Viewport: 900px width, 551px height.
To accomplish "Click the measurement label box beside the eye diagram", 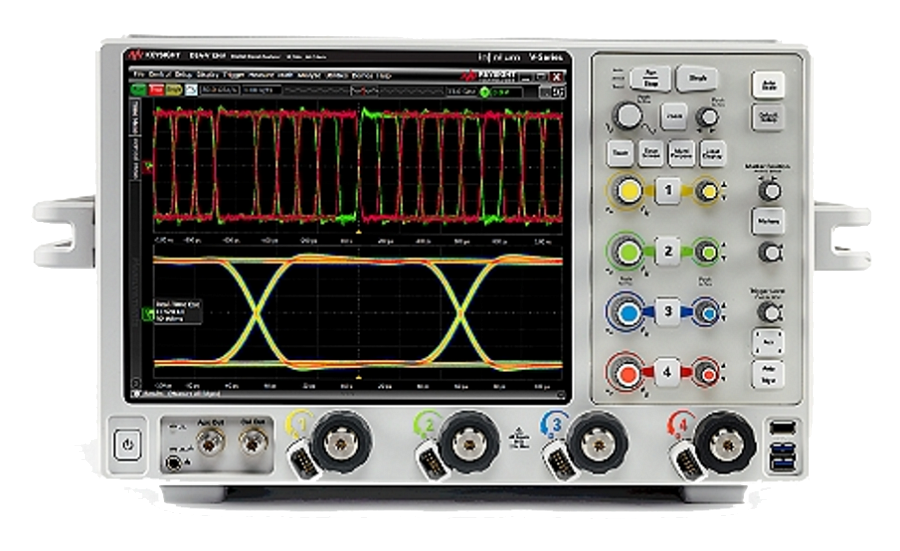I will [x=177, y=312].
